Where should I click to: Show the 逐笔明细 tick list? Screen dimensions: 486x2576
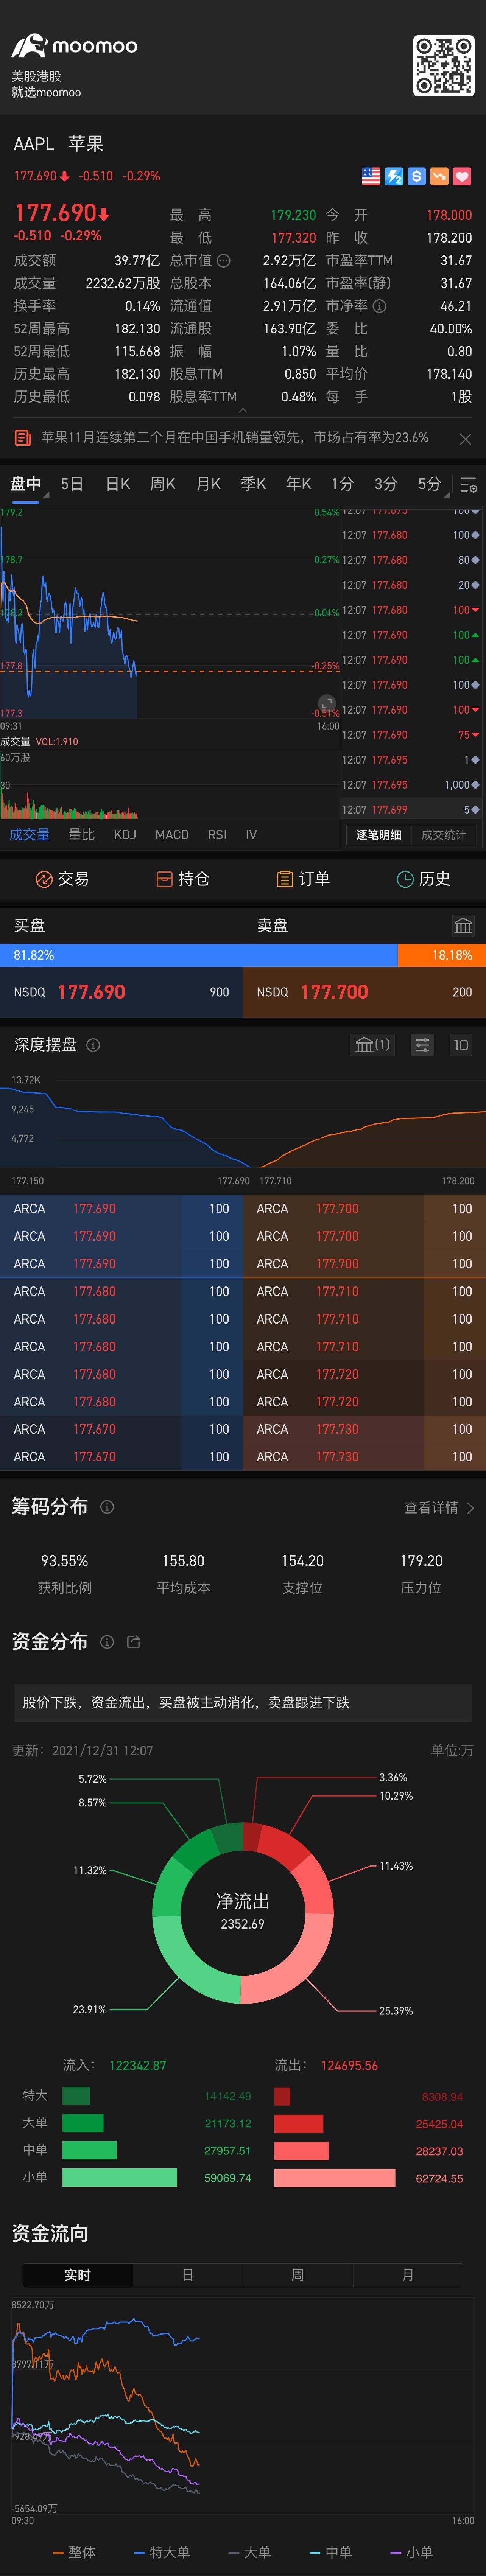tap(379, 835)
